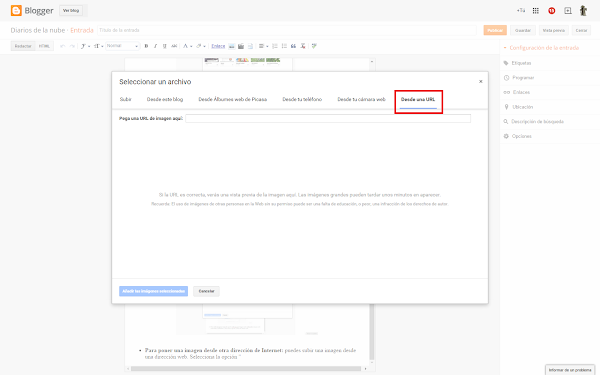Click the Ver blog button
Screen dimensions: 600x375
pyautogui.click(x=71, y=11)
